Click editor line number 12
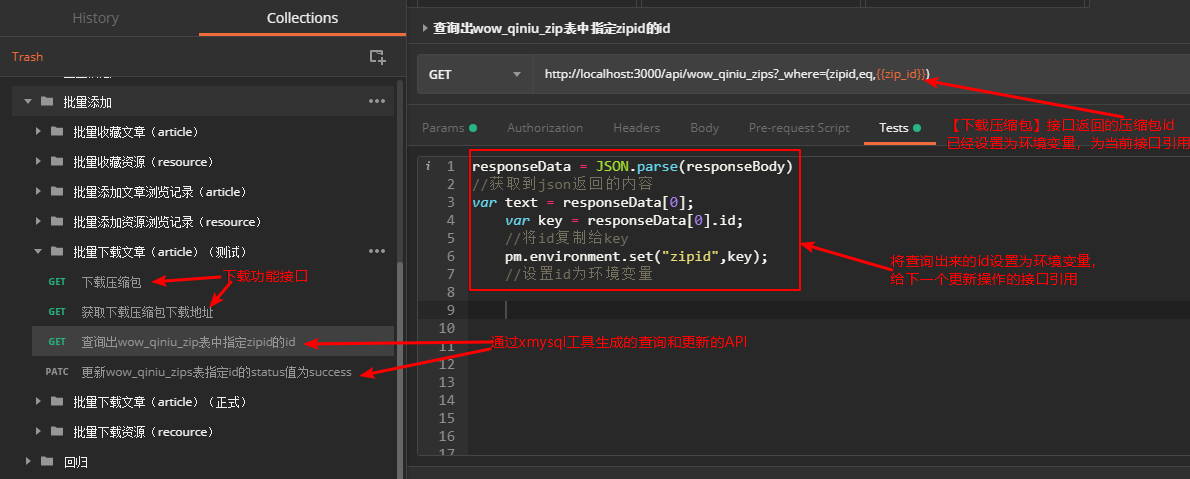The height and width of the screenshot is (479, 1190). click(x=446, y=364)
